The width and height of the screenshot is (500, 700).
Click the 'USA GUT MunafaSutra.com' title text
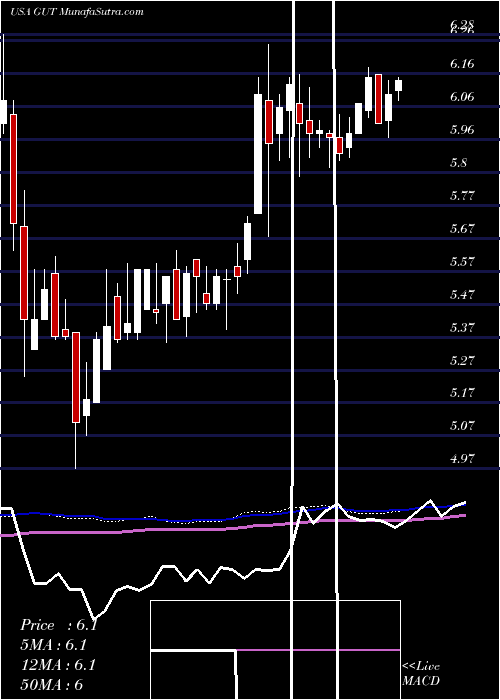(76, 12)
